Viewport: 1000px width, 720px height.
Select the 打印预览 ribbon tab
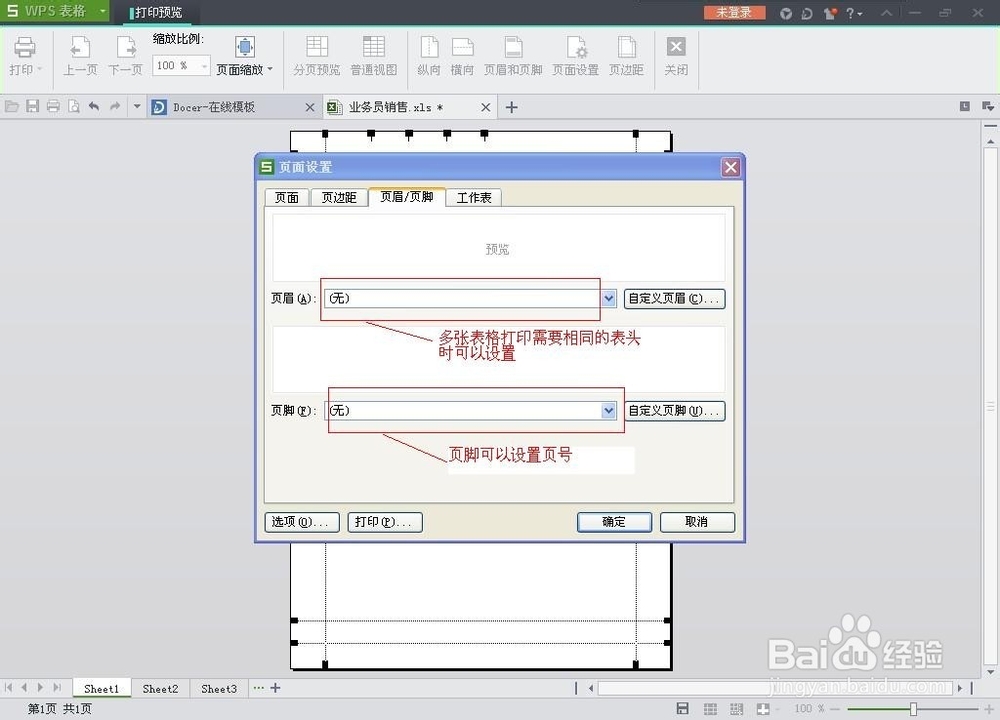tap(157, 12)
